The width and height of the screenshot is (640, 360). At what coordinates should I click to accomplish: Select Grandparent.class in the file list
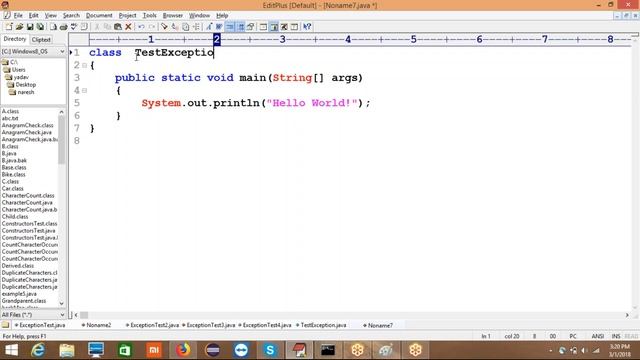click(24, 301)
